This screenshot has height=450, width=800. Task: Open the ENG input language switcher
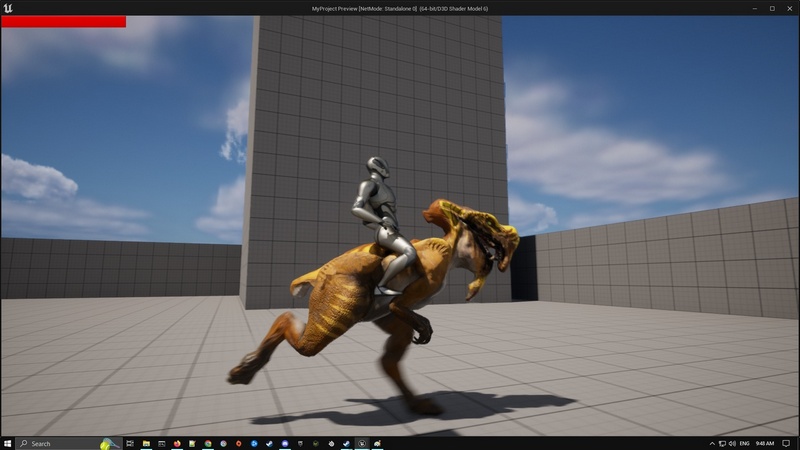(x=744, y=443)
